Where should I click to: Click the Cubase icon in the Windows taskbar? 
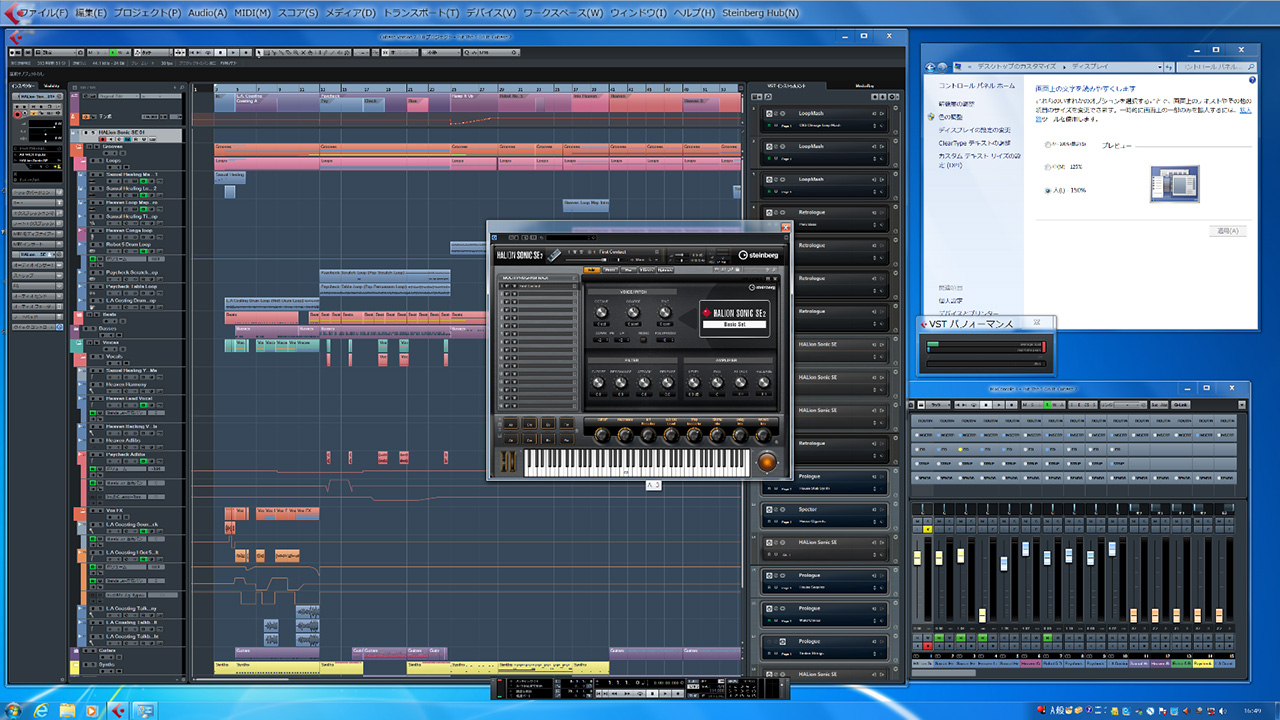point(118,710)
